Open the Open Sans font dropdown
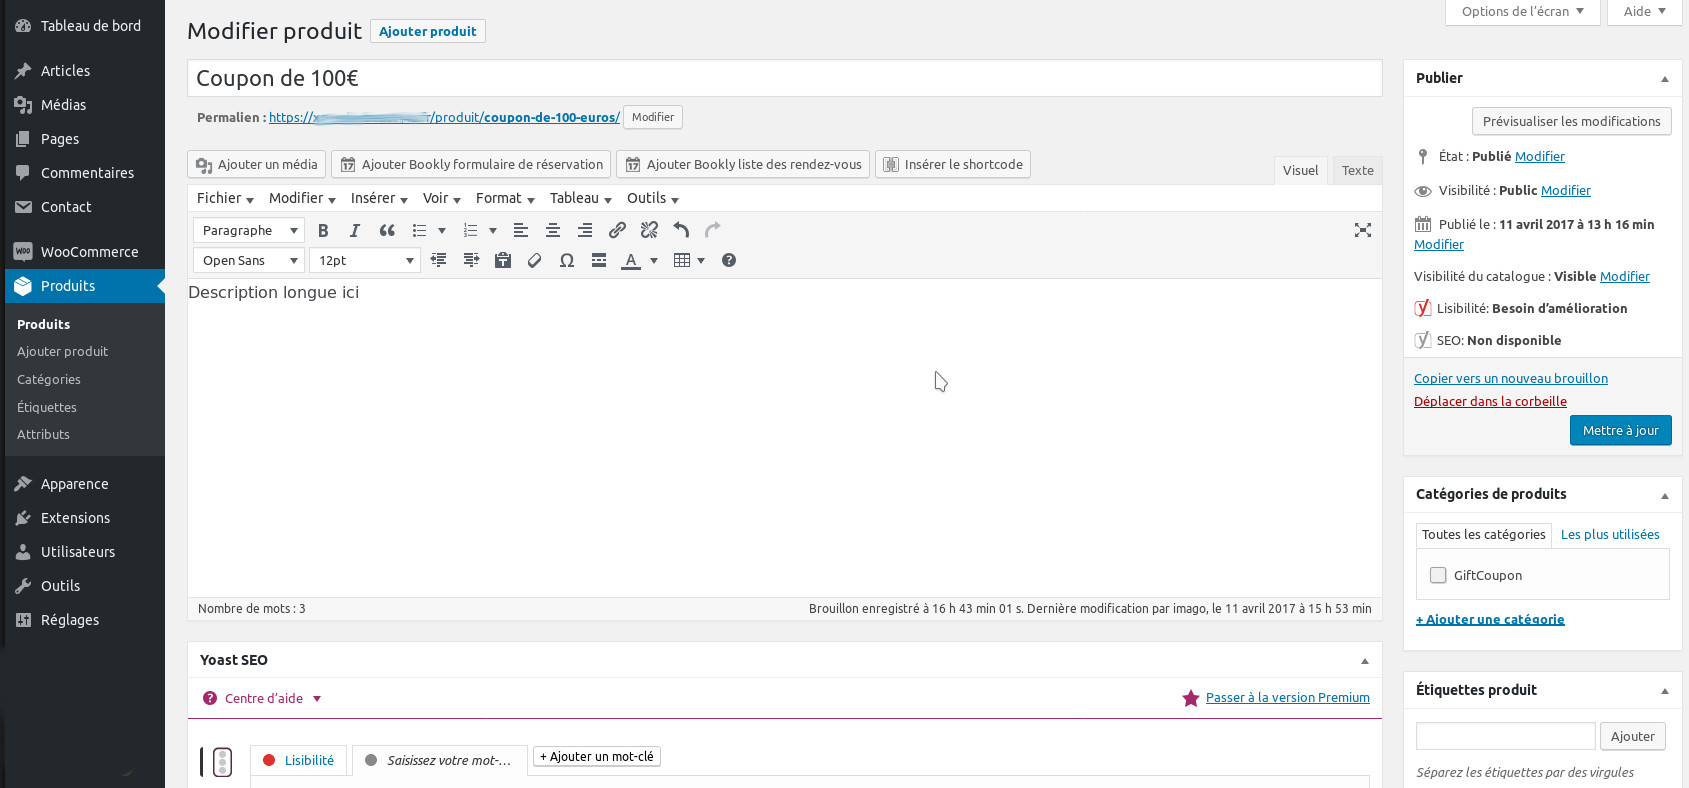Screen dimensions: 1689x788 [x=249, y=261]
